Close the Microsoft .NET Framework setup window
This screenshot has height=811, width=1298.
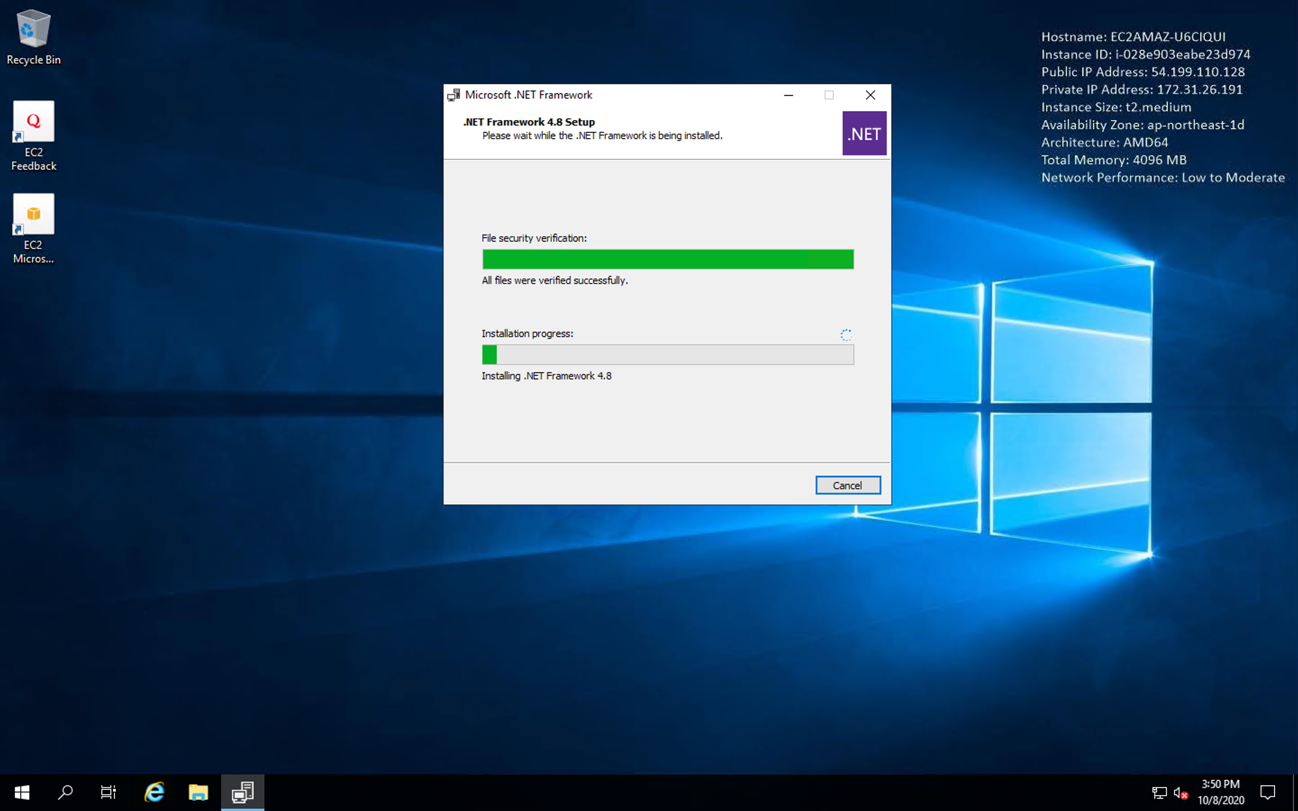870,95
